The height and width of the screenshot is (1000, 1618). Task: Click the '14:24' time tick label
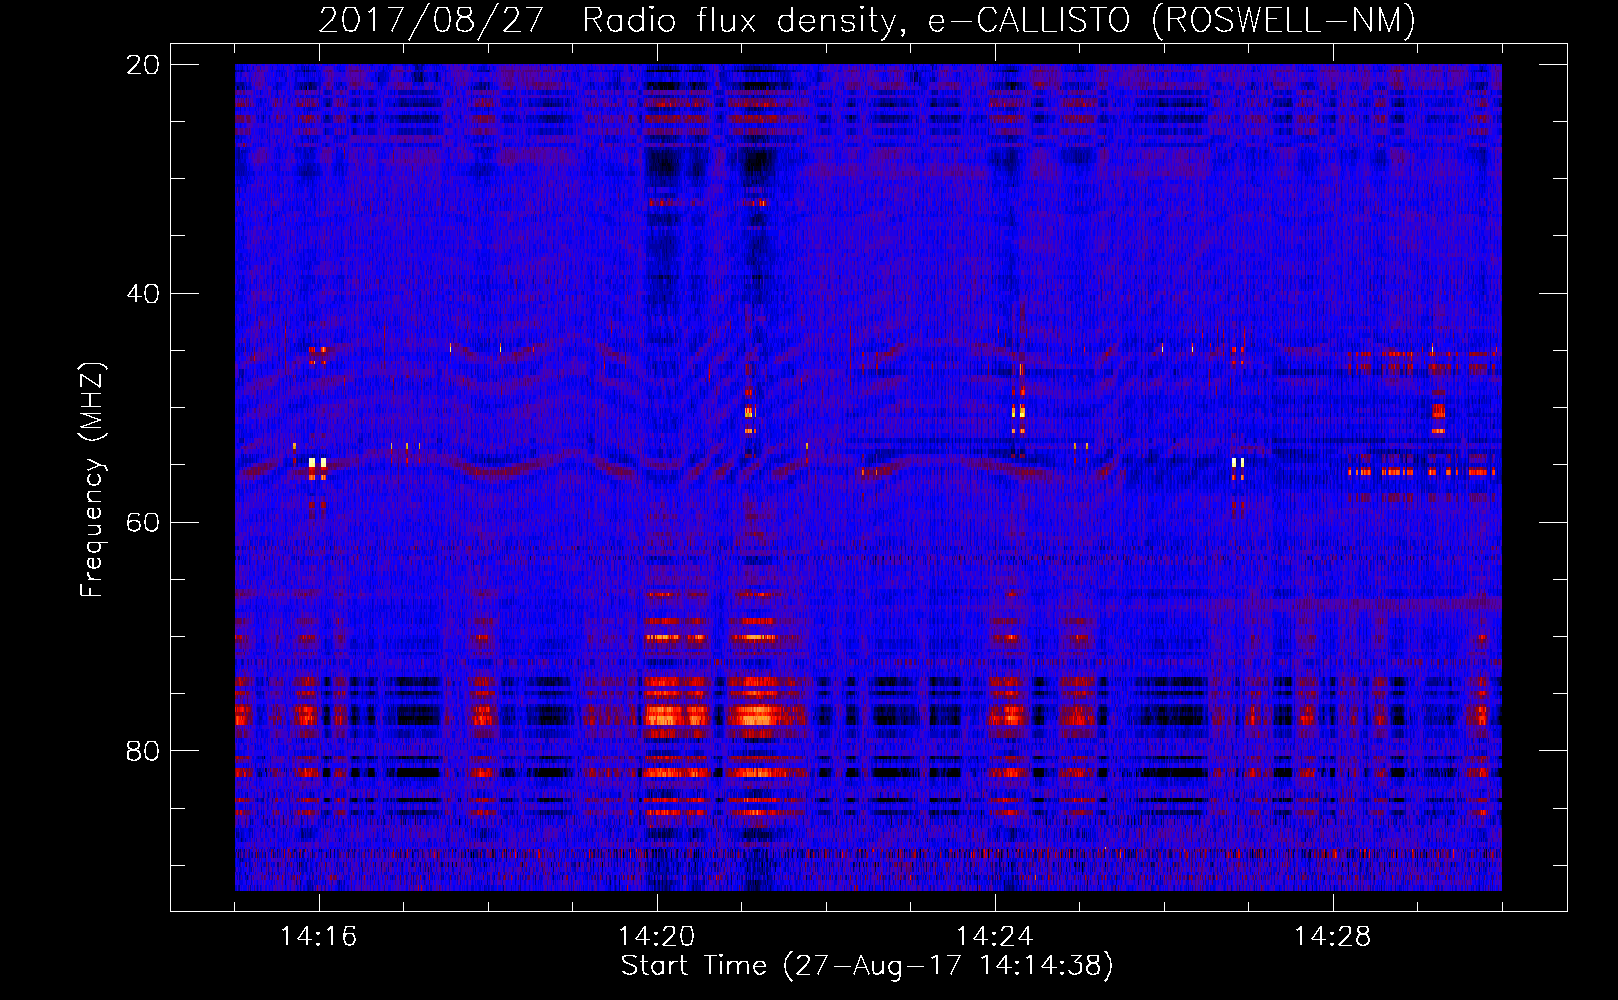click(x=995, y=937)
